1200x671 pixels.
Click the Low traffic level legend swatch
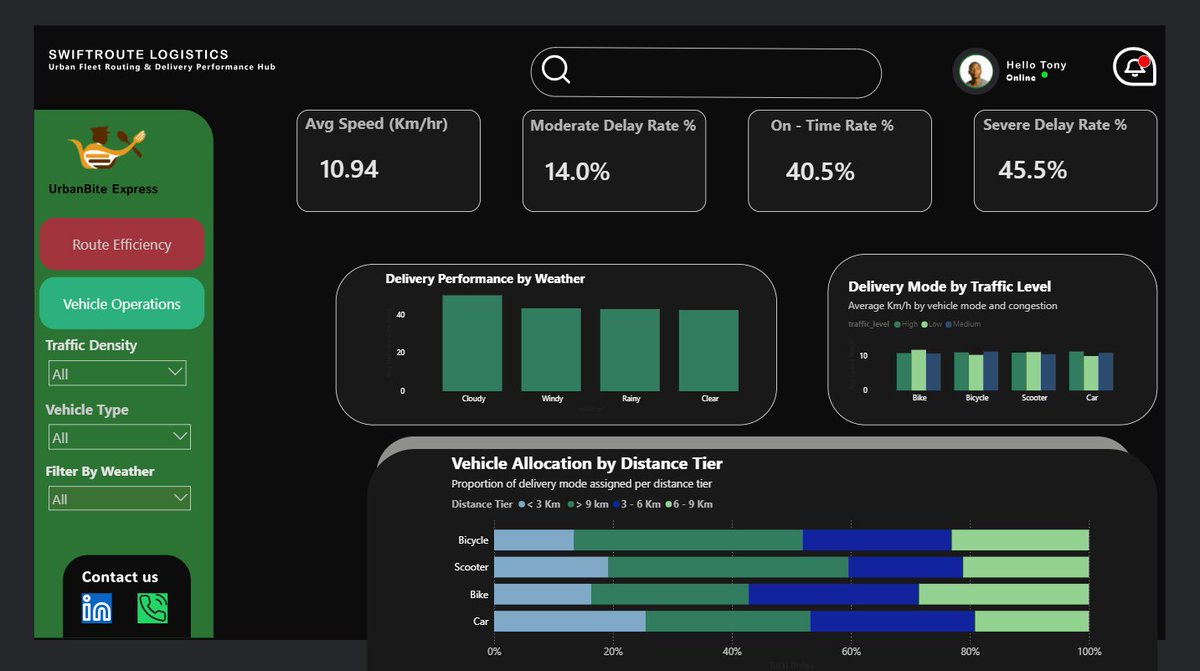pos(926,325)
